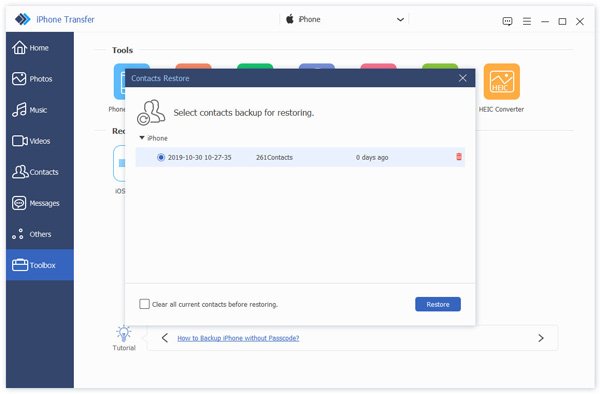Open Contacts section in sidebar

pos(40,172)
